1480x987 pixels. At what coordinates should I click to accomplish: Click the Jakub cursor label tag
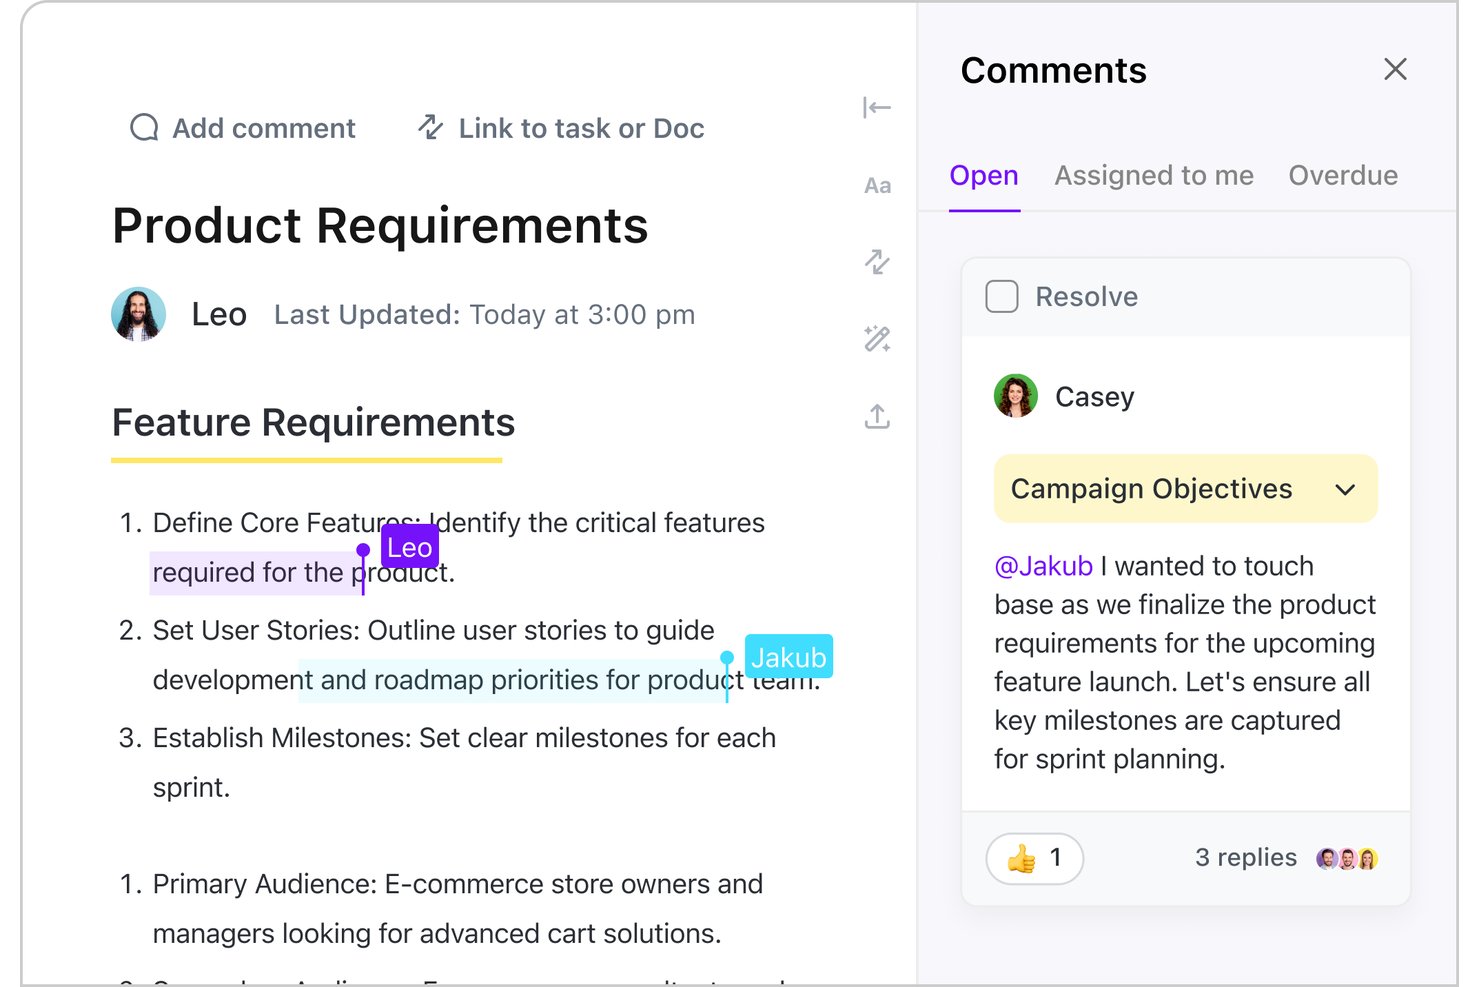click(789, 657)
